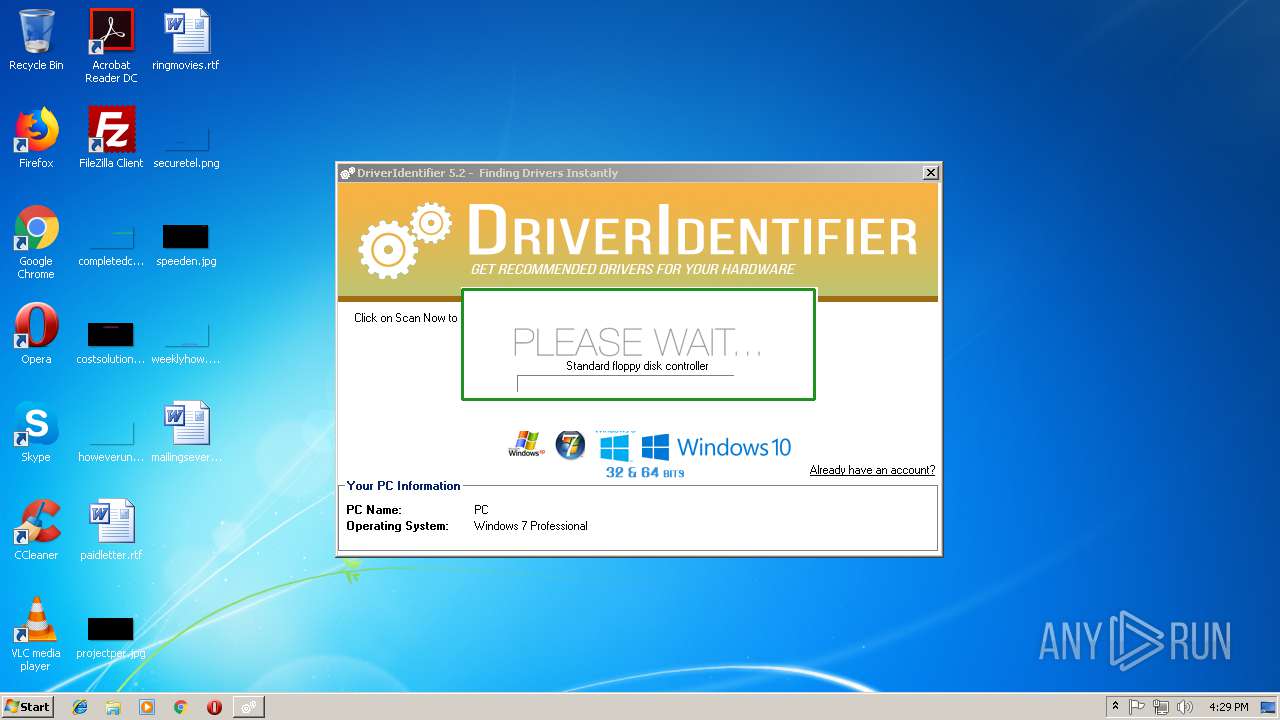Open the Start menu
1280x720 pixels.
27,706
